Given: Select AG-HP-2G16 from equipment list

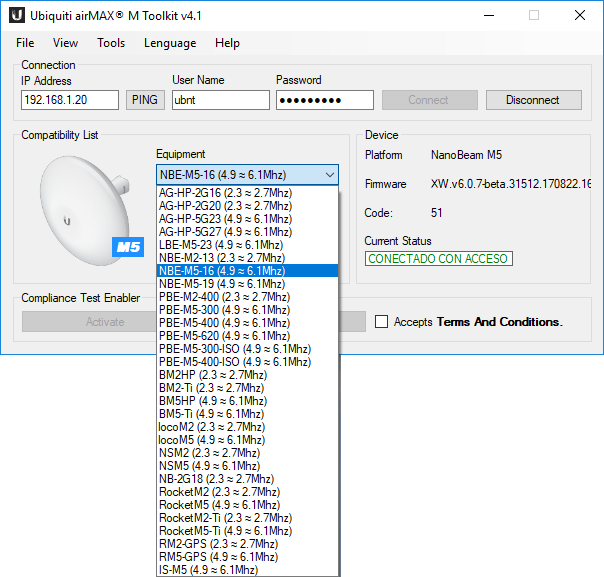Looking at the screenshot, I should [x=248, y=193].
